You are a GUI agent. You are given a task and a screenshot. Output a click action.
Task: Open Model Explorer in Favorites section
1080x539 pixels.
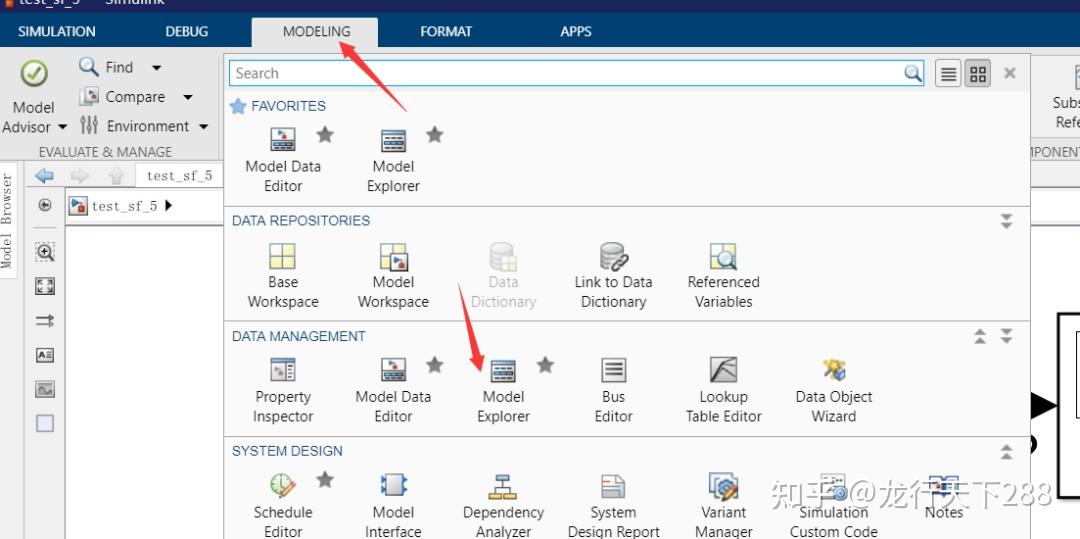pos(393,160)
